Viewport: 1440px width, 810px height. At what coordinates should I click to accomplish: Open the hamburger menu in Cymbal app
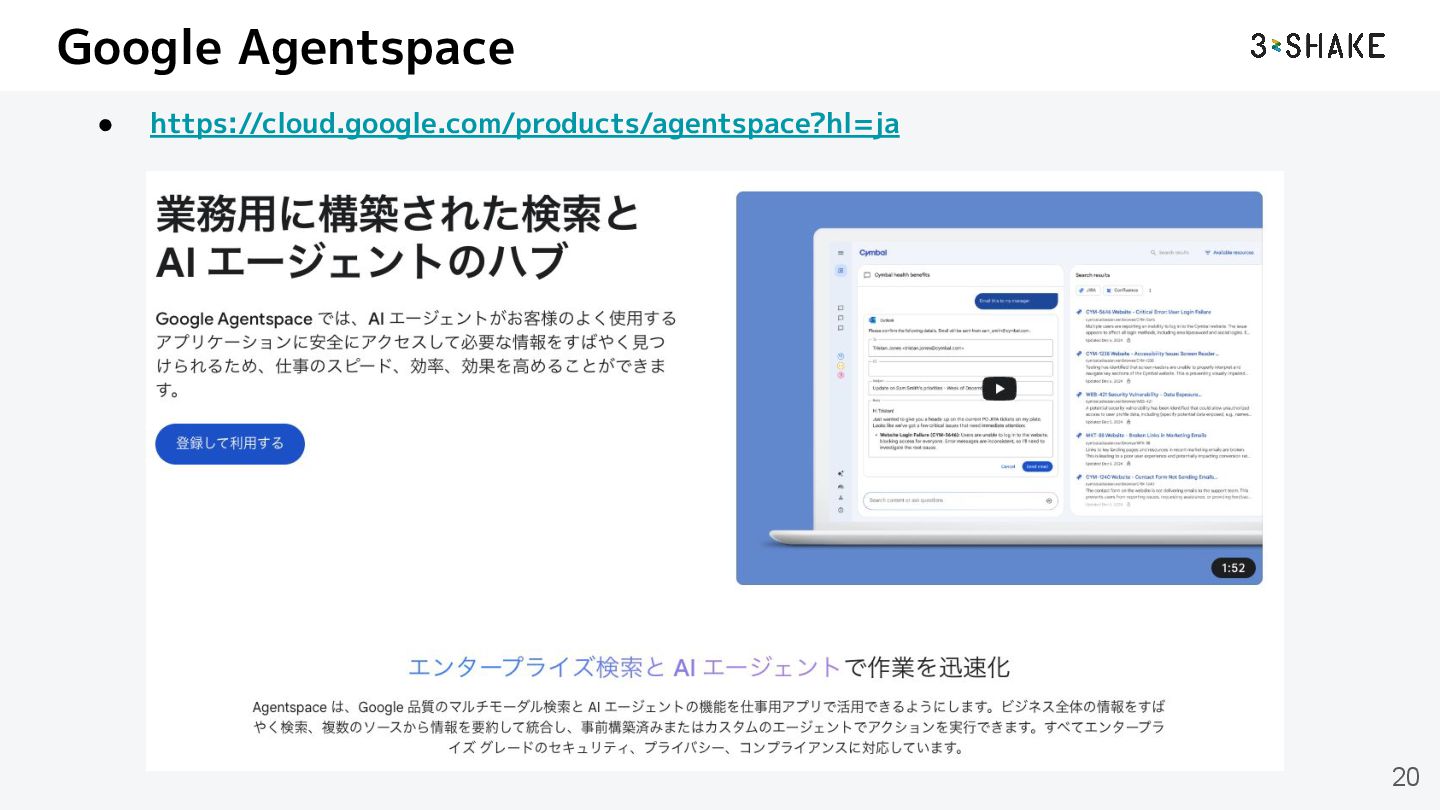pyautogui.click(x=841, y=253)
